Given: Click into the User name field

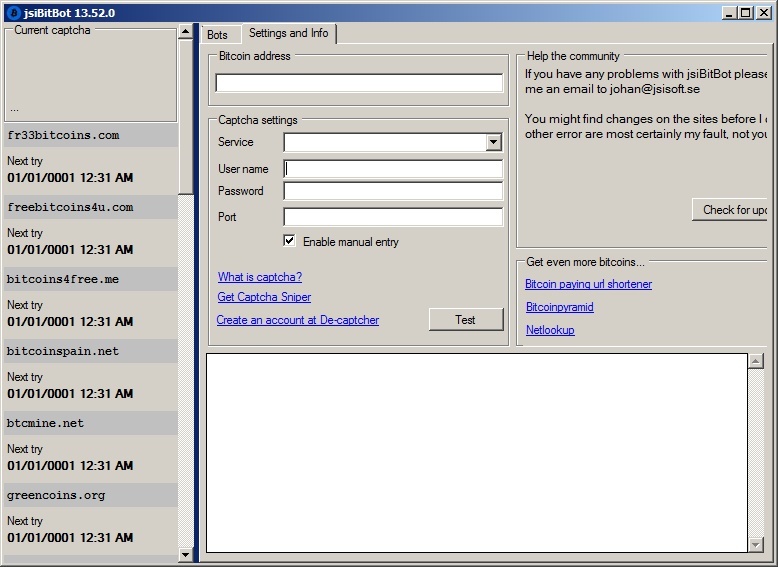Looking at the screenshot, I should (x=393, y=169).
